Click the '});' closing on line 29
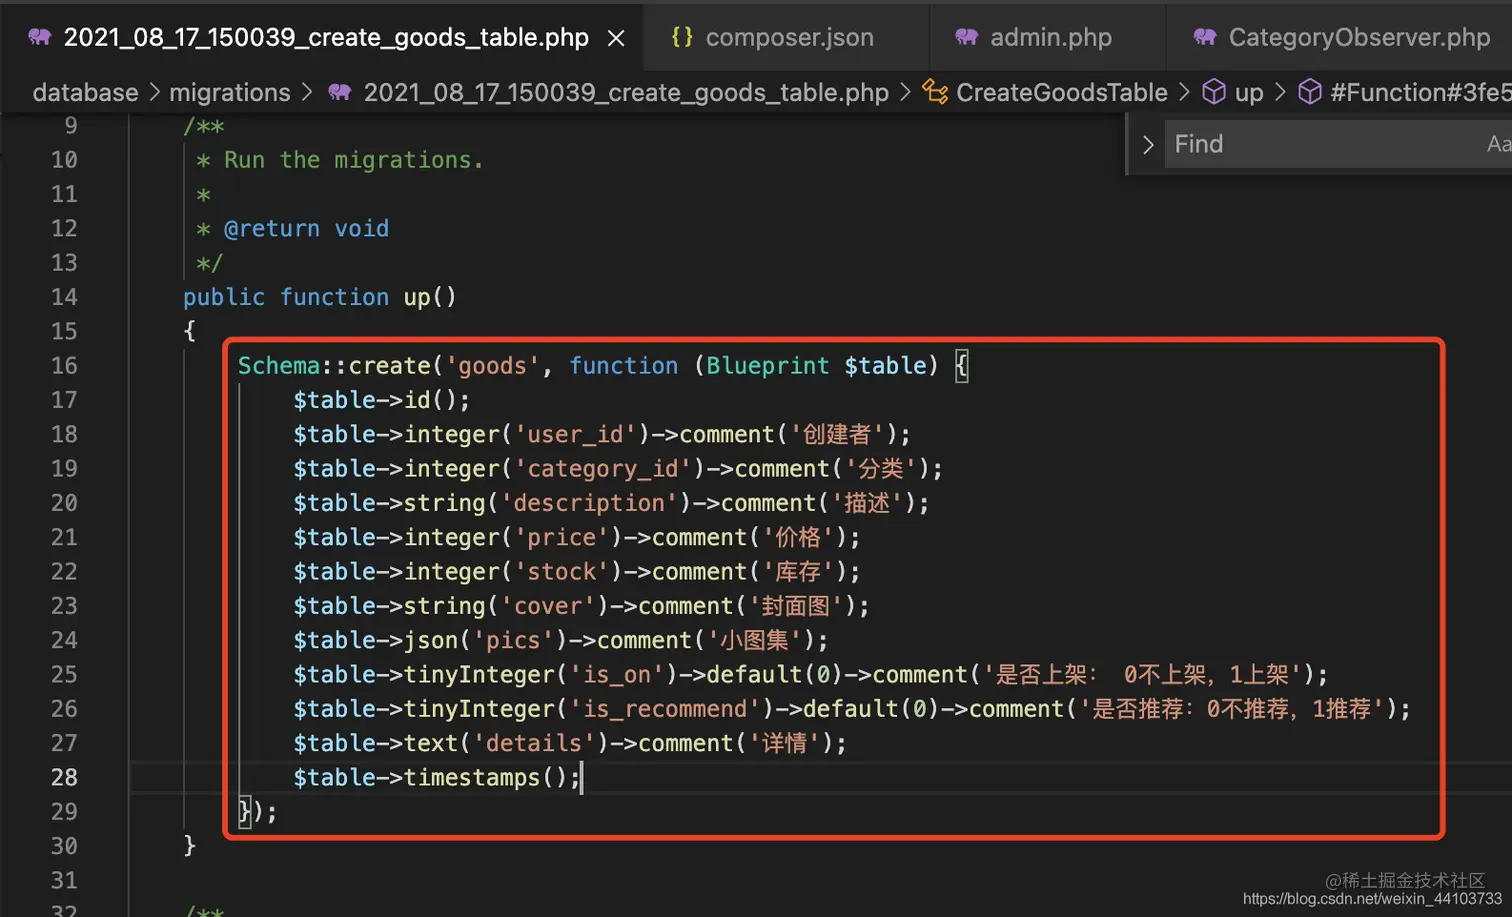 (257, 812)
